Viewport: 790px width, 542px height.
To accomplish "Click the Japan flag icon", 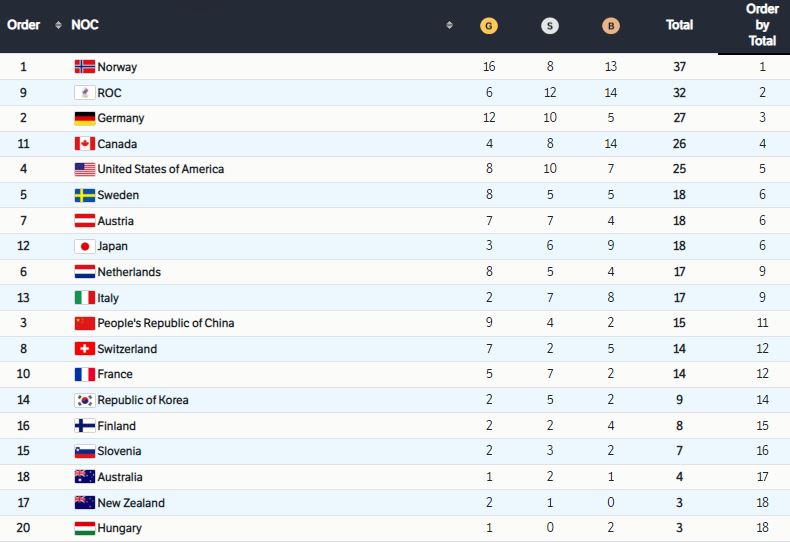I will pyautogui.click(x=85, y=246).
